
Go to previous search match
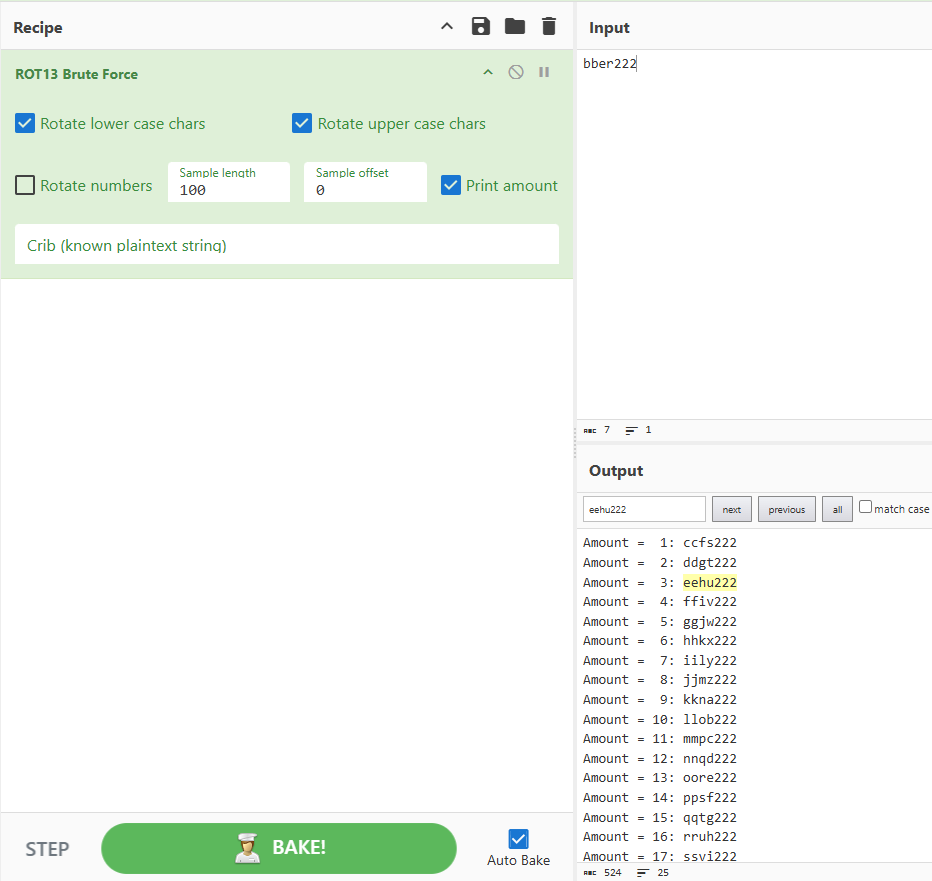pos(786,509)
